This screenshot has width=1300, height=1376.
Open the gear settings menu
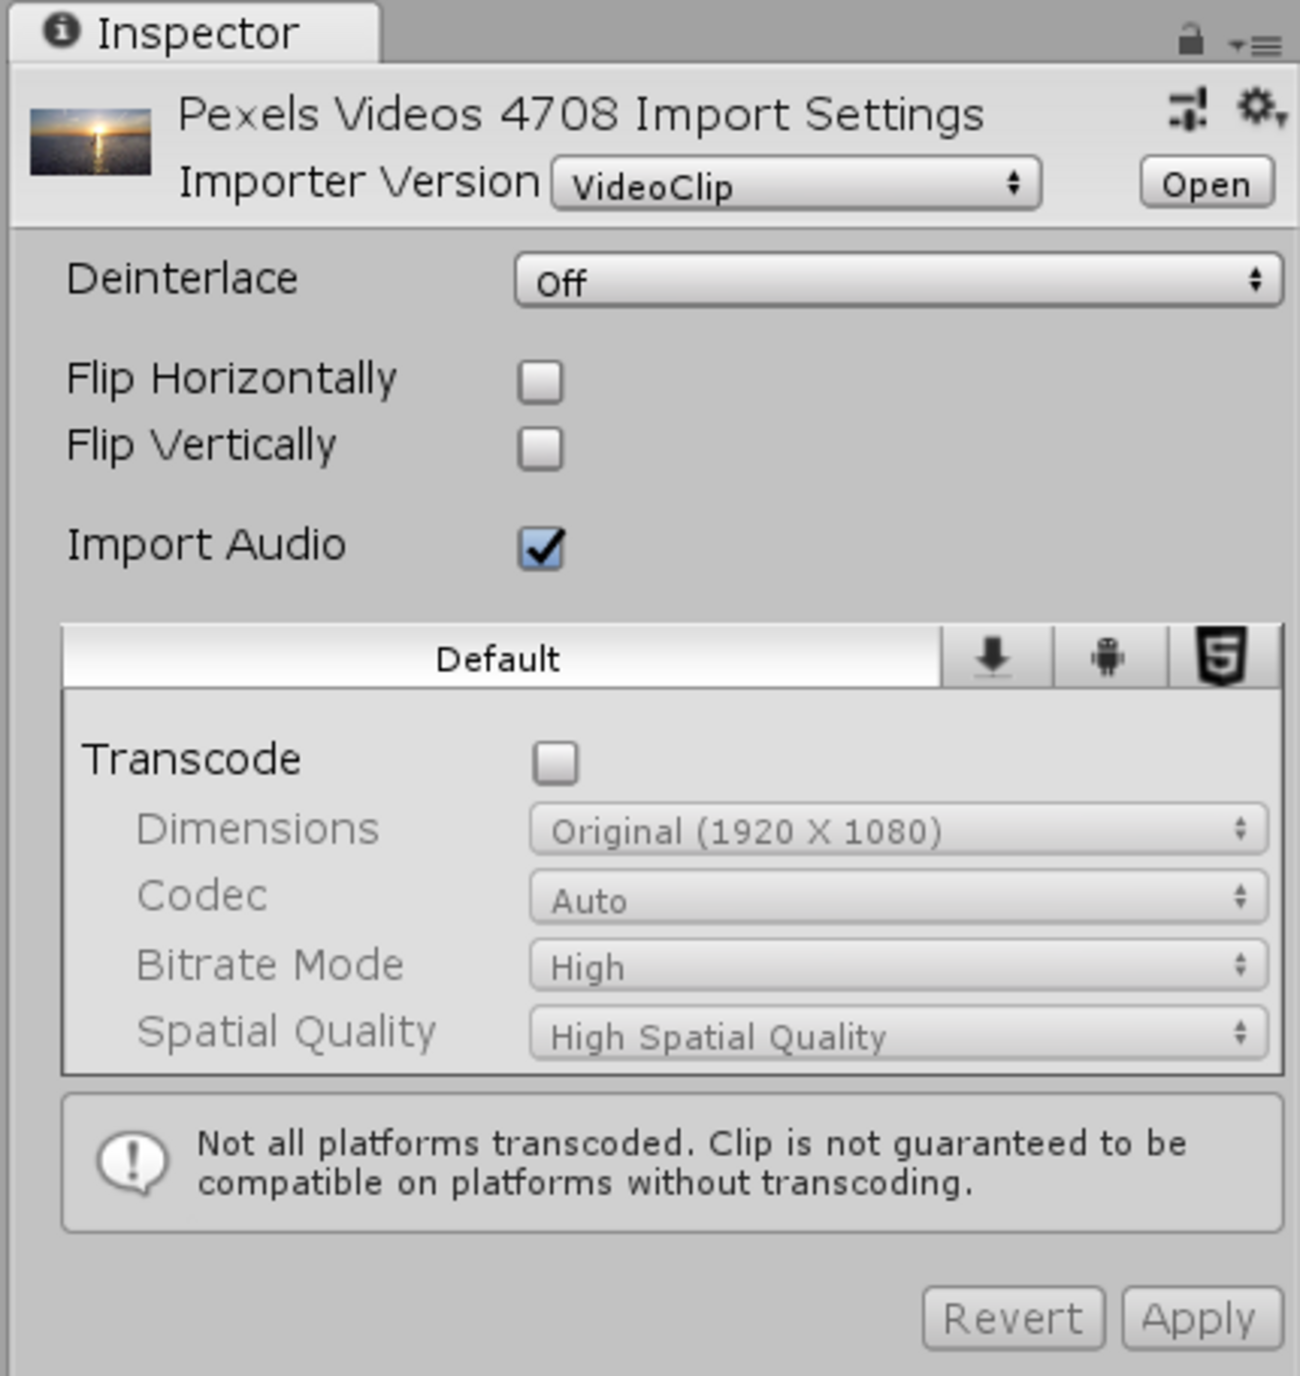tap(1258, 108)
